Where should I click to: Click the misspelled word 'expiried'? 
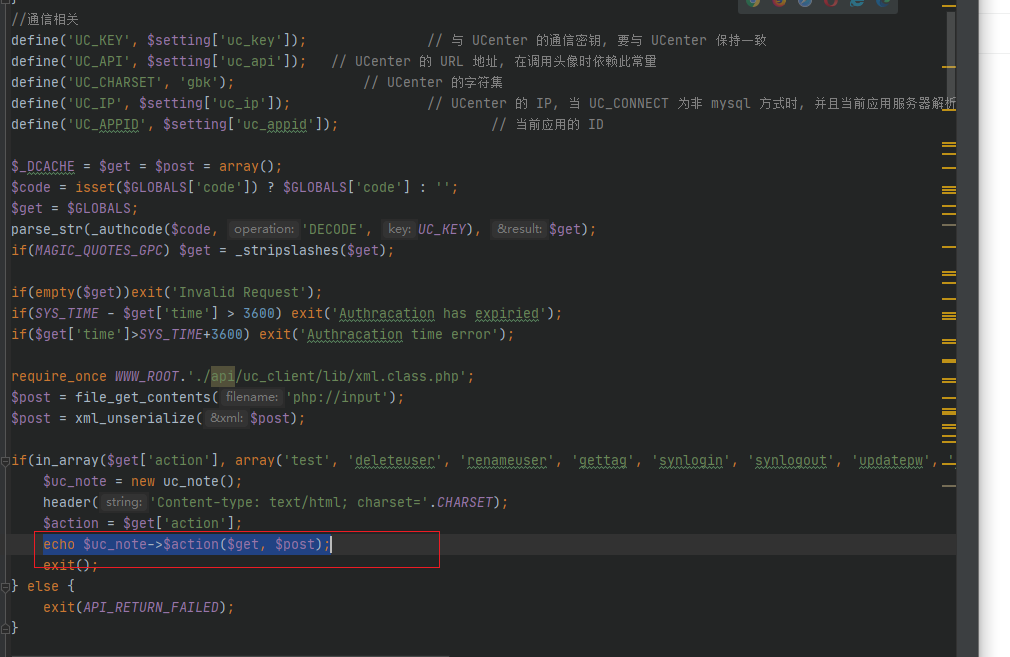[507, 313]
